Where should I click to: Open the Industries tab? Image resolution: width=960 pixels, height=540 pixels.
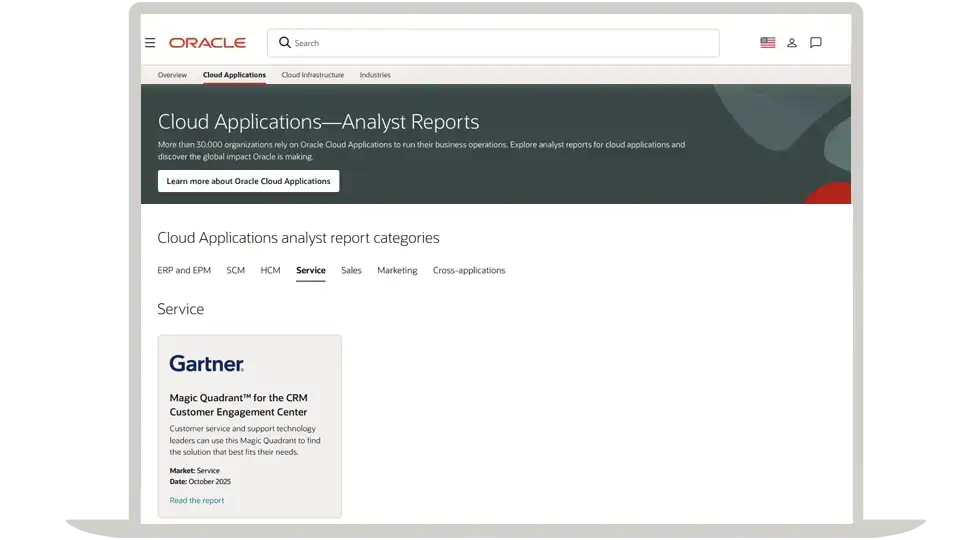[375, 75]
